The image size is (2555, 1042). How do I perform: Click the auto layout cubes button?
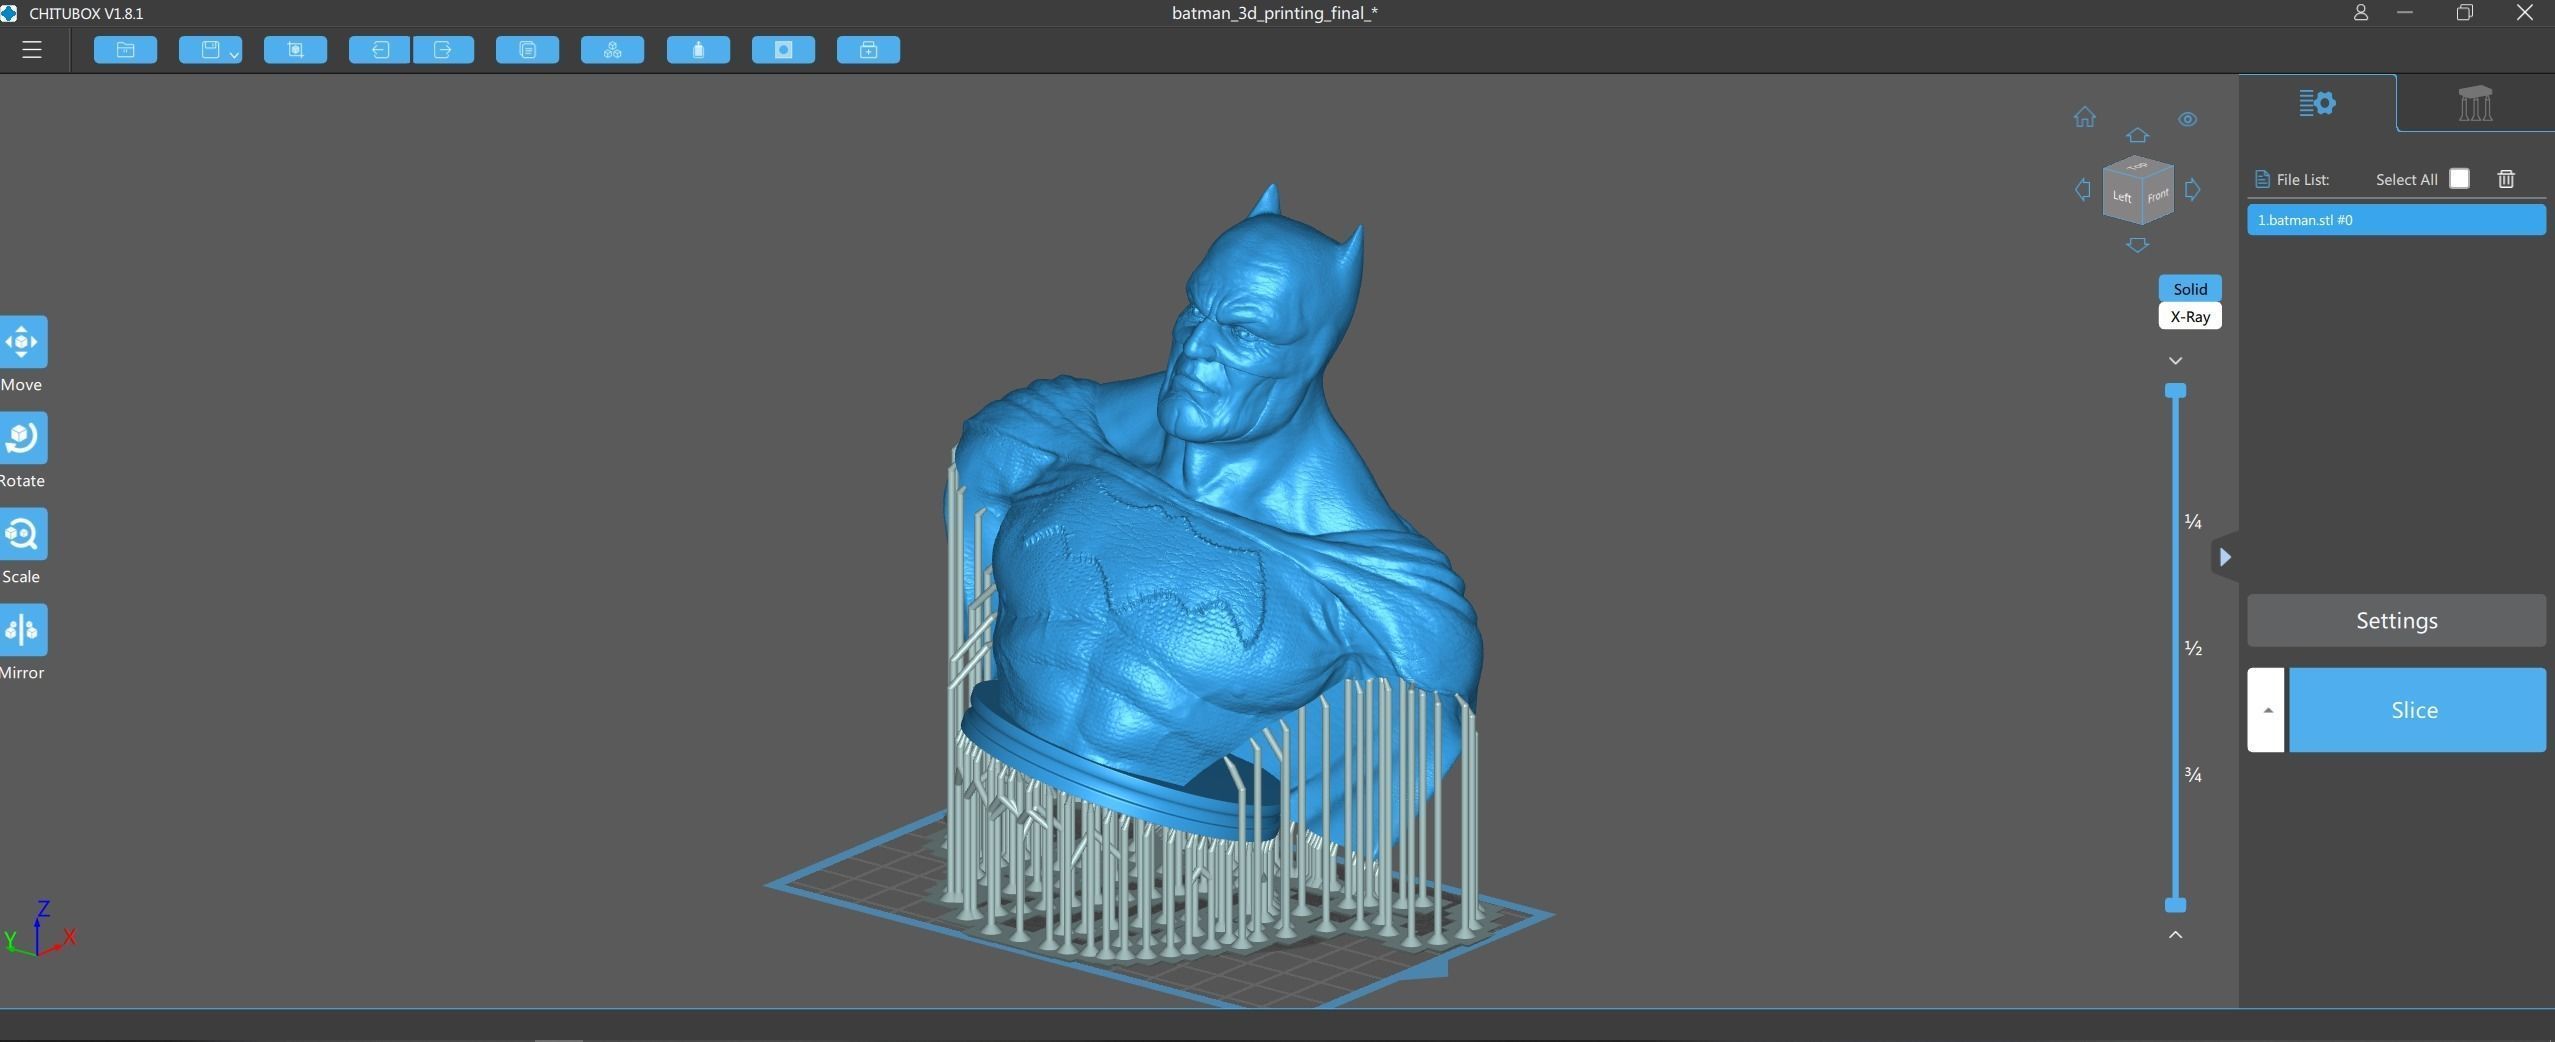[612, 50]
